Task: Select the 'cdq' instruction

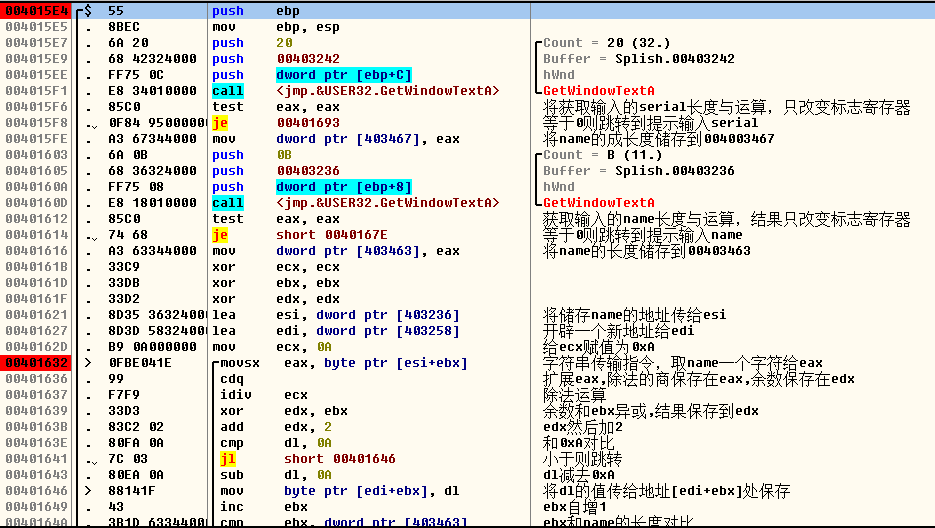Action: point(232,379)
